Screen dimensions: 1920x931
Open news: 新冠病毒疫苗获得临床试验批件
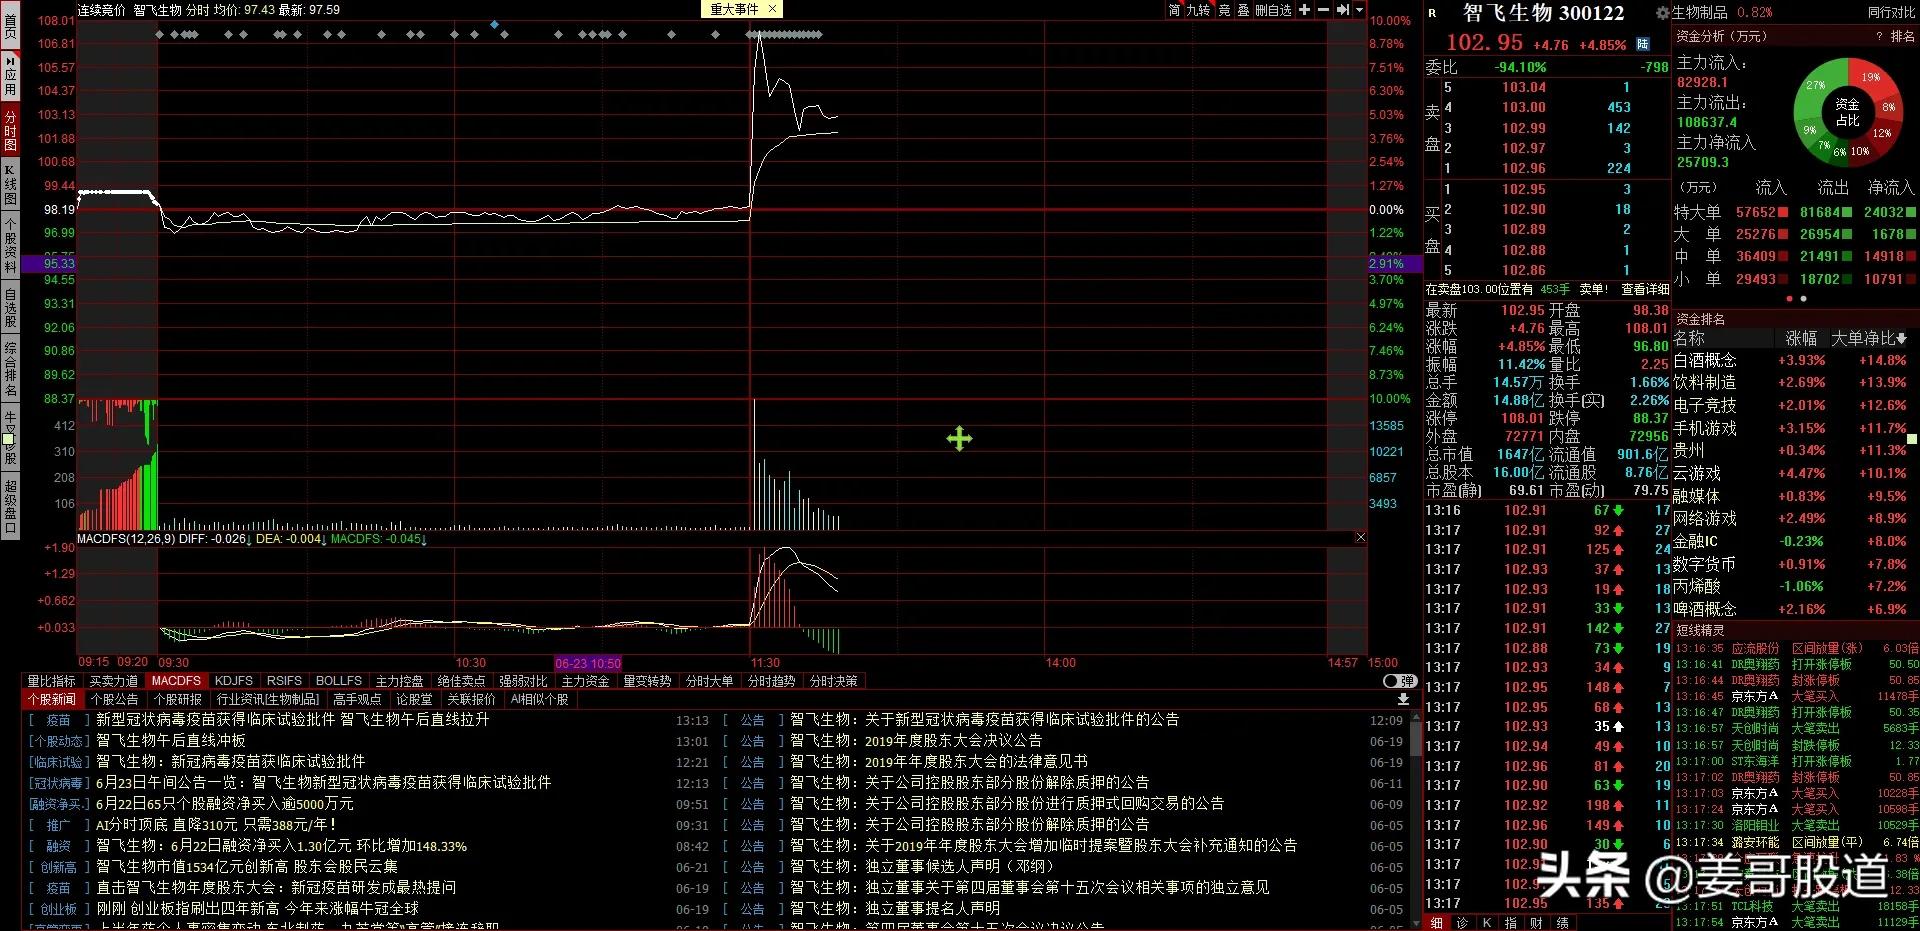tap(231, 762)
